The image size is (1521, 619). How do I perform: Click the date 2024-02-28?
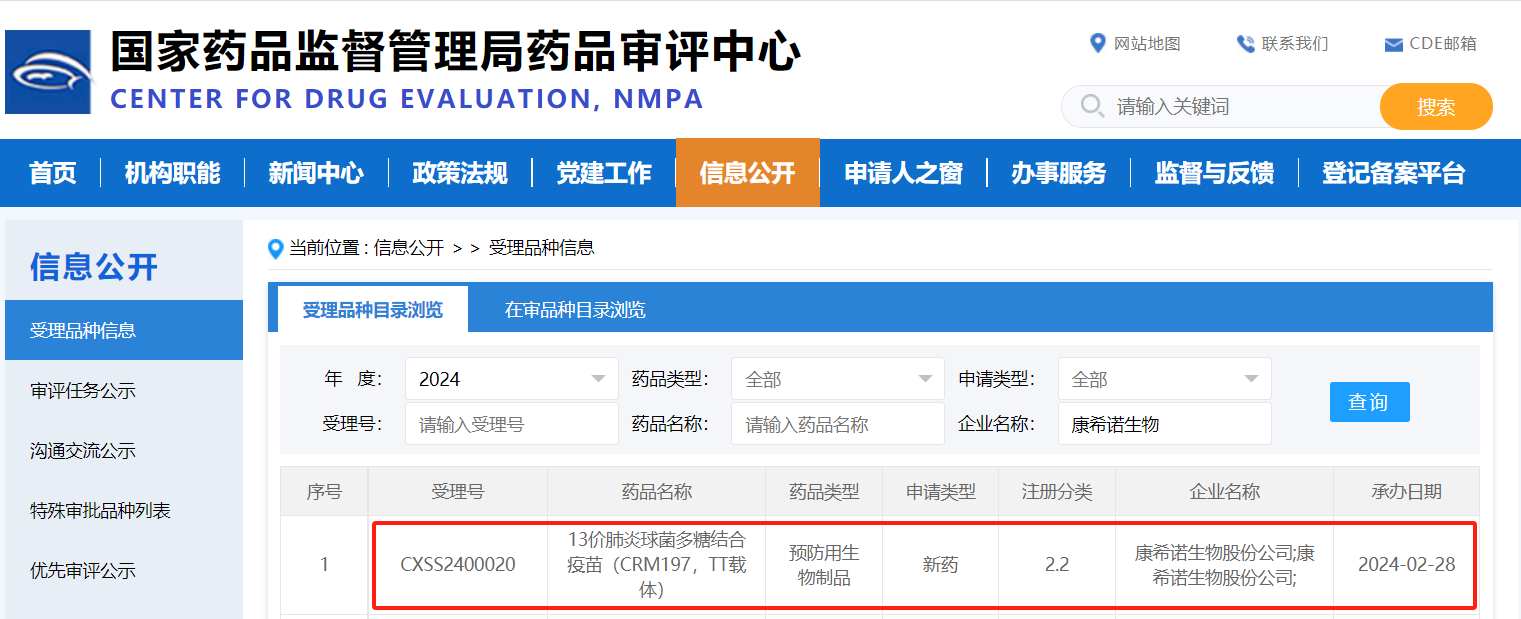coord(1407,565)
